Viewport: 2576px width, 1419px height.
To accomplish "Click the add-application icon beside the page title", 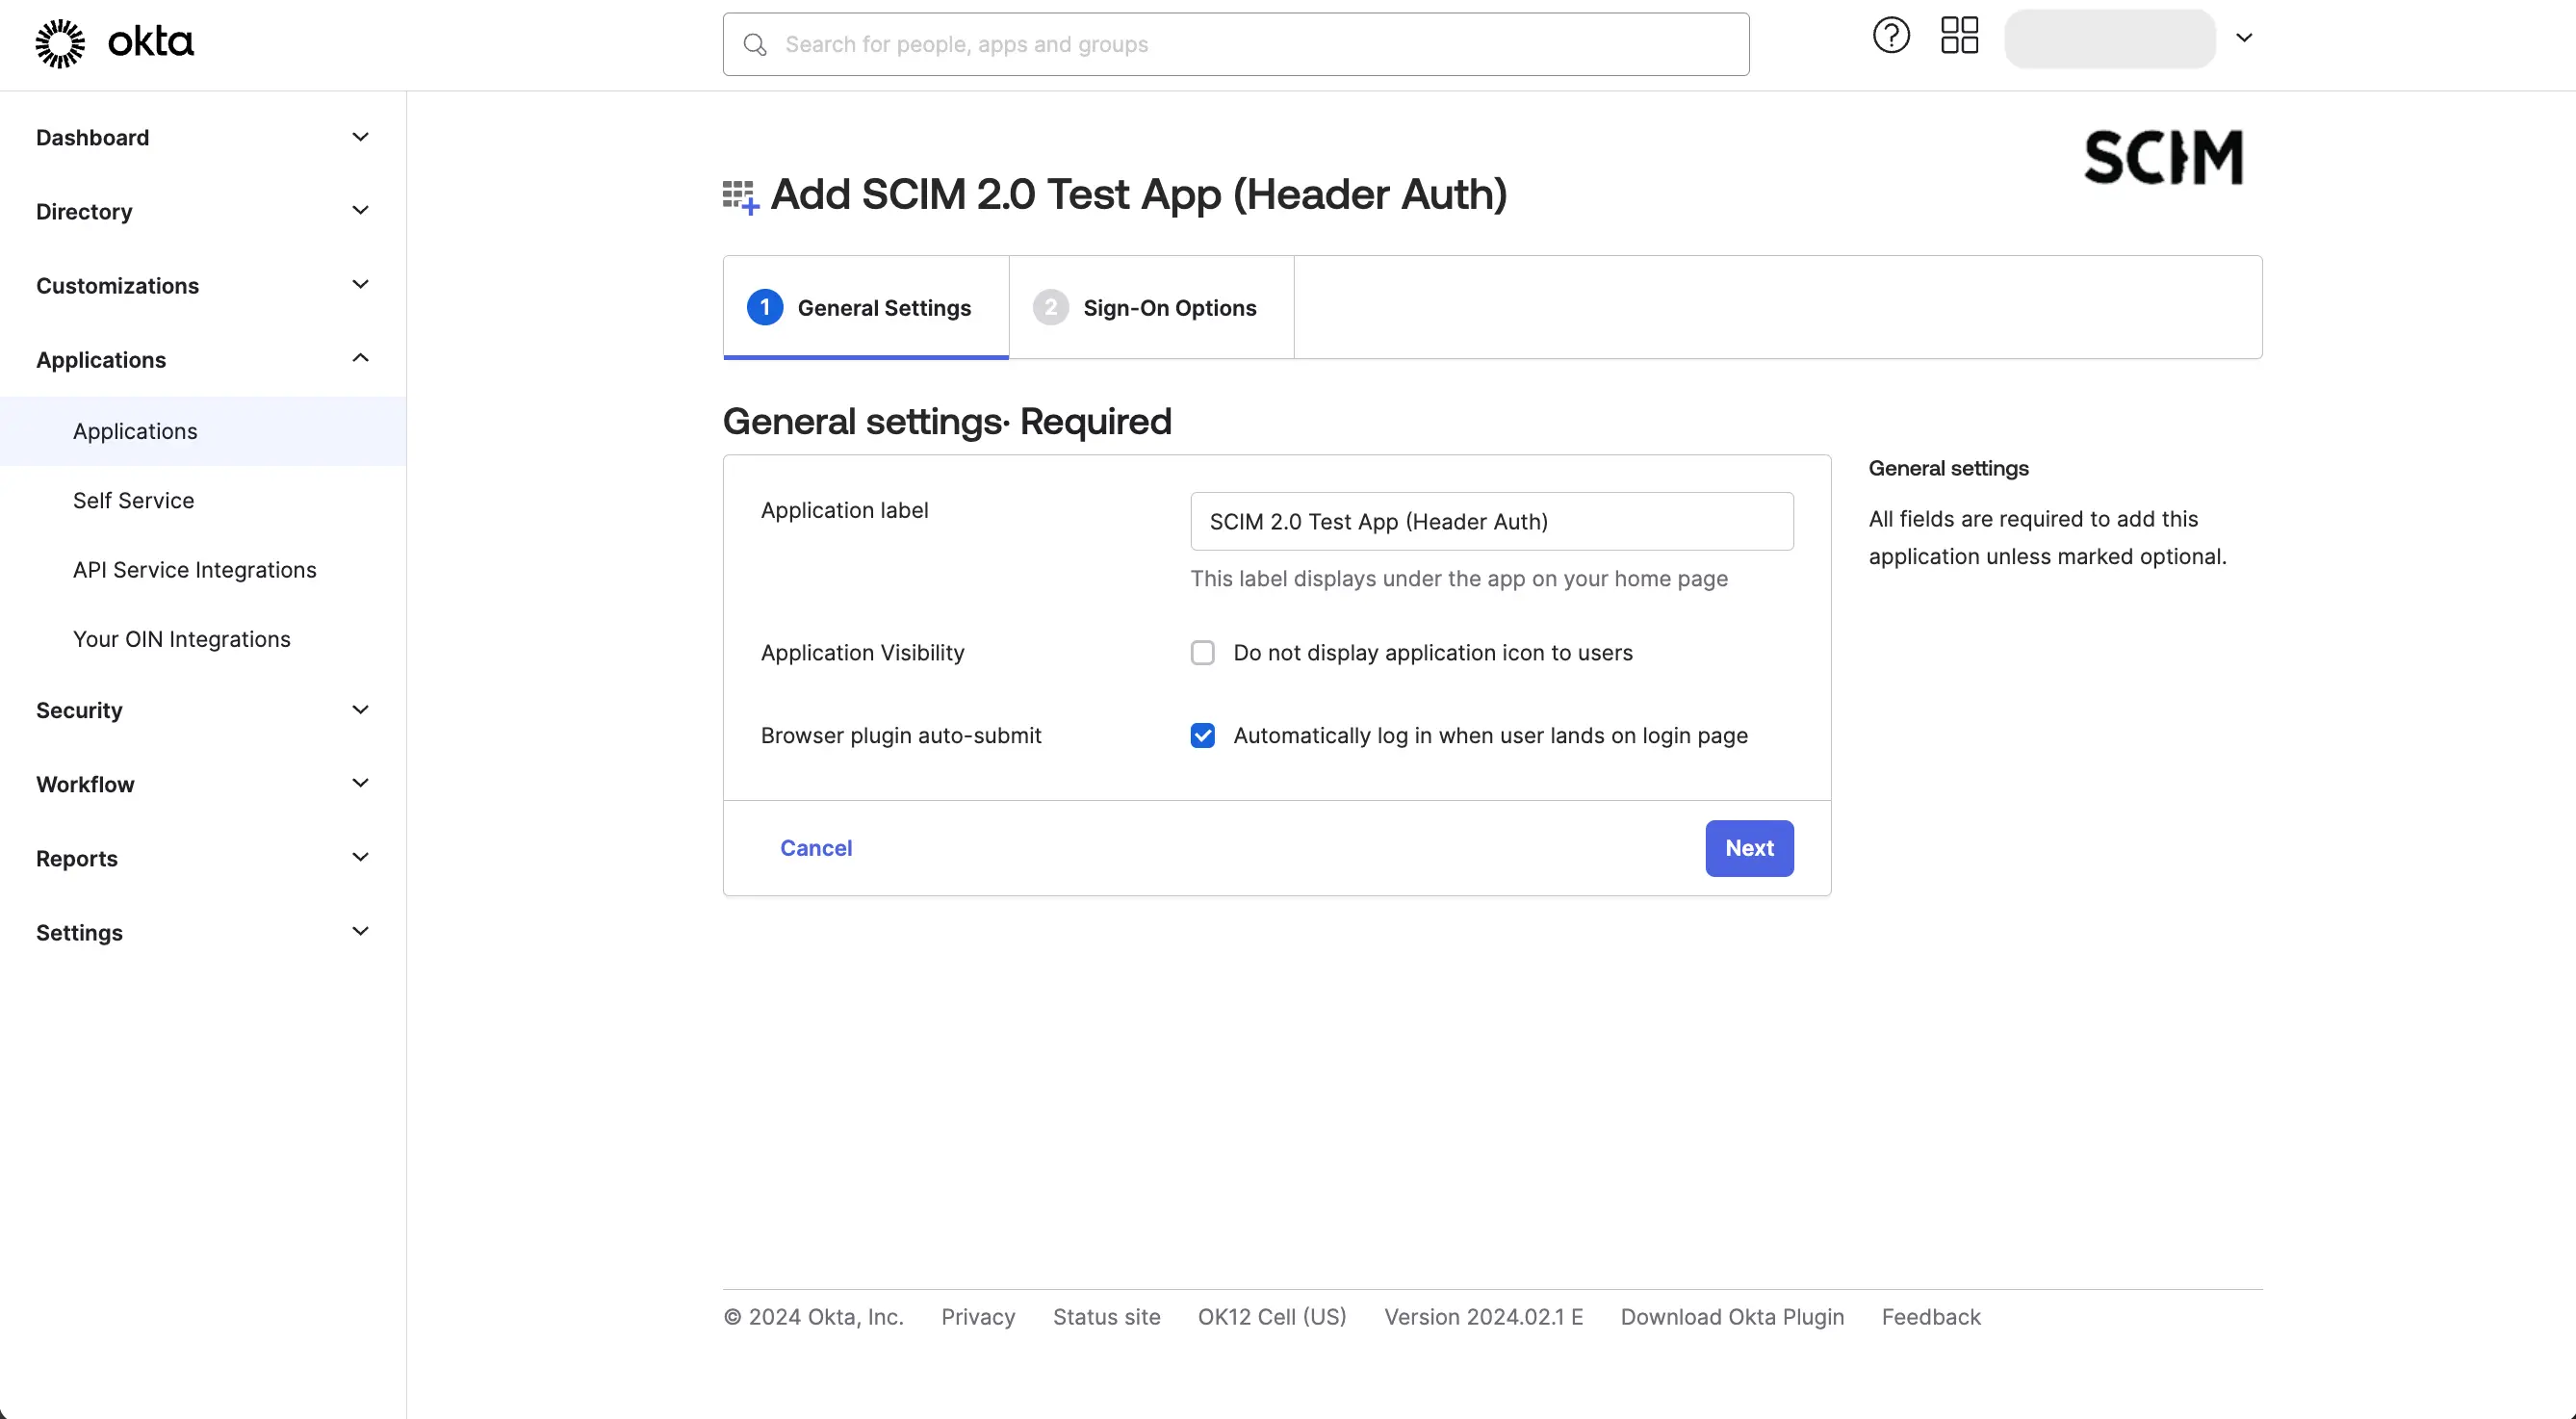I will 739,194.
